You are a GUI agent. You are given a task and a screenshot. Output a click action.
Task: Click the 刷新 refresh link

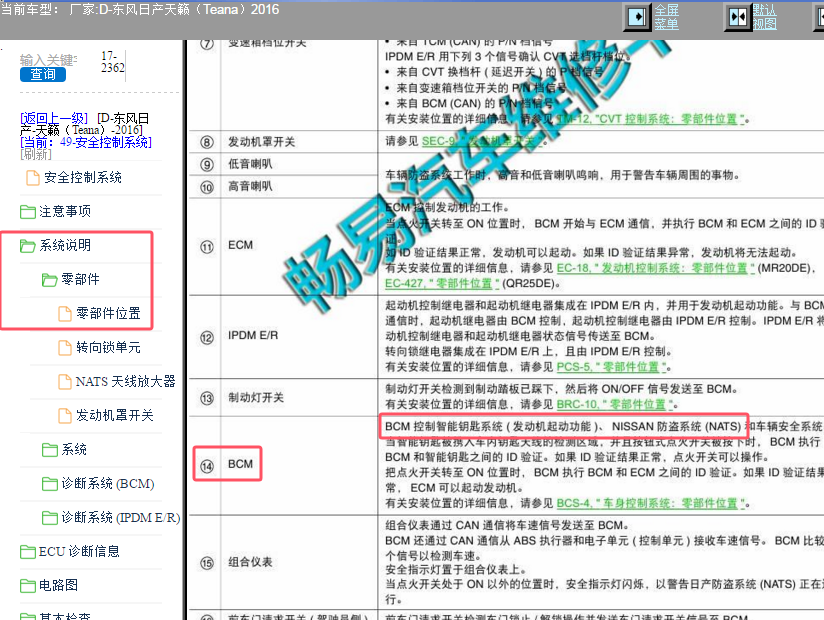[36, 154]
